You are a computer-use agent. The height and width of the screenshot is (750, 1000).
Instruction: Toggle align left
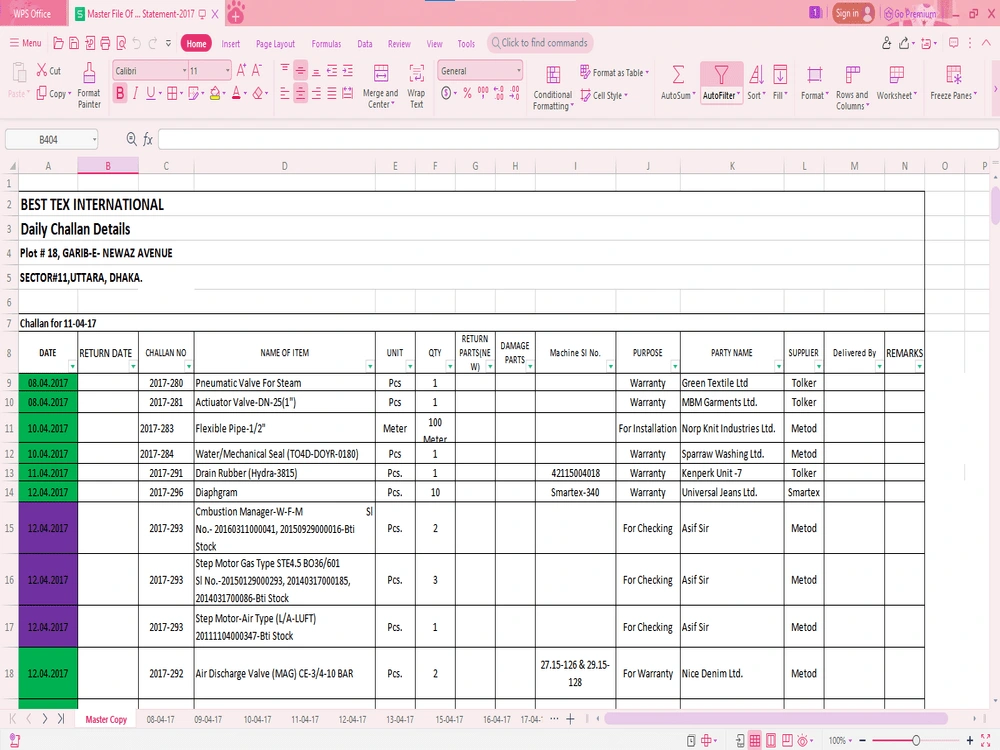(284, 94)
